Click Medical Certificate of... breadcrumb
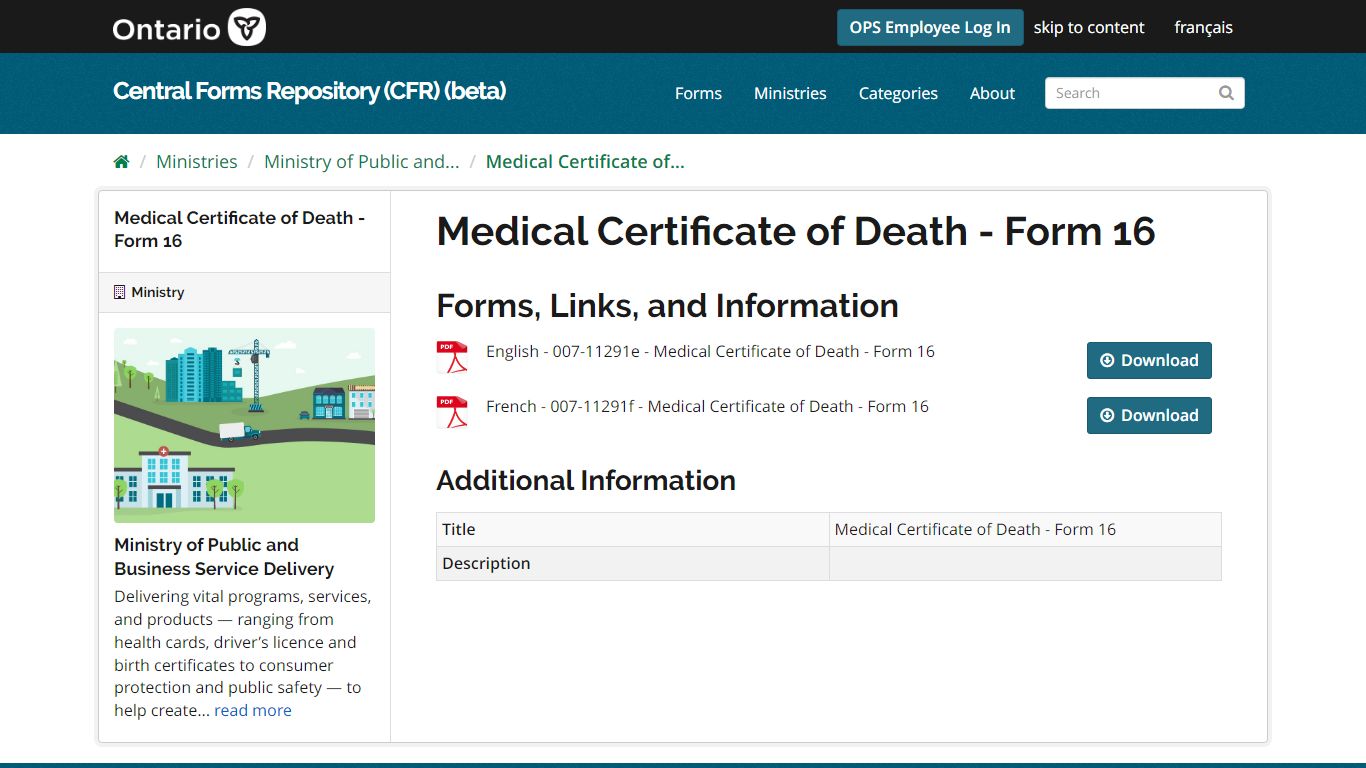 585,162
